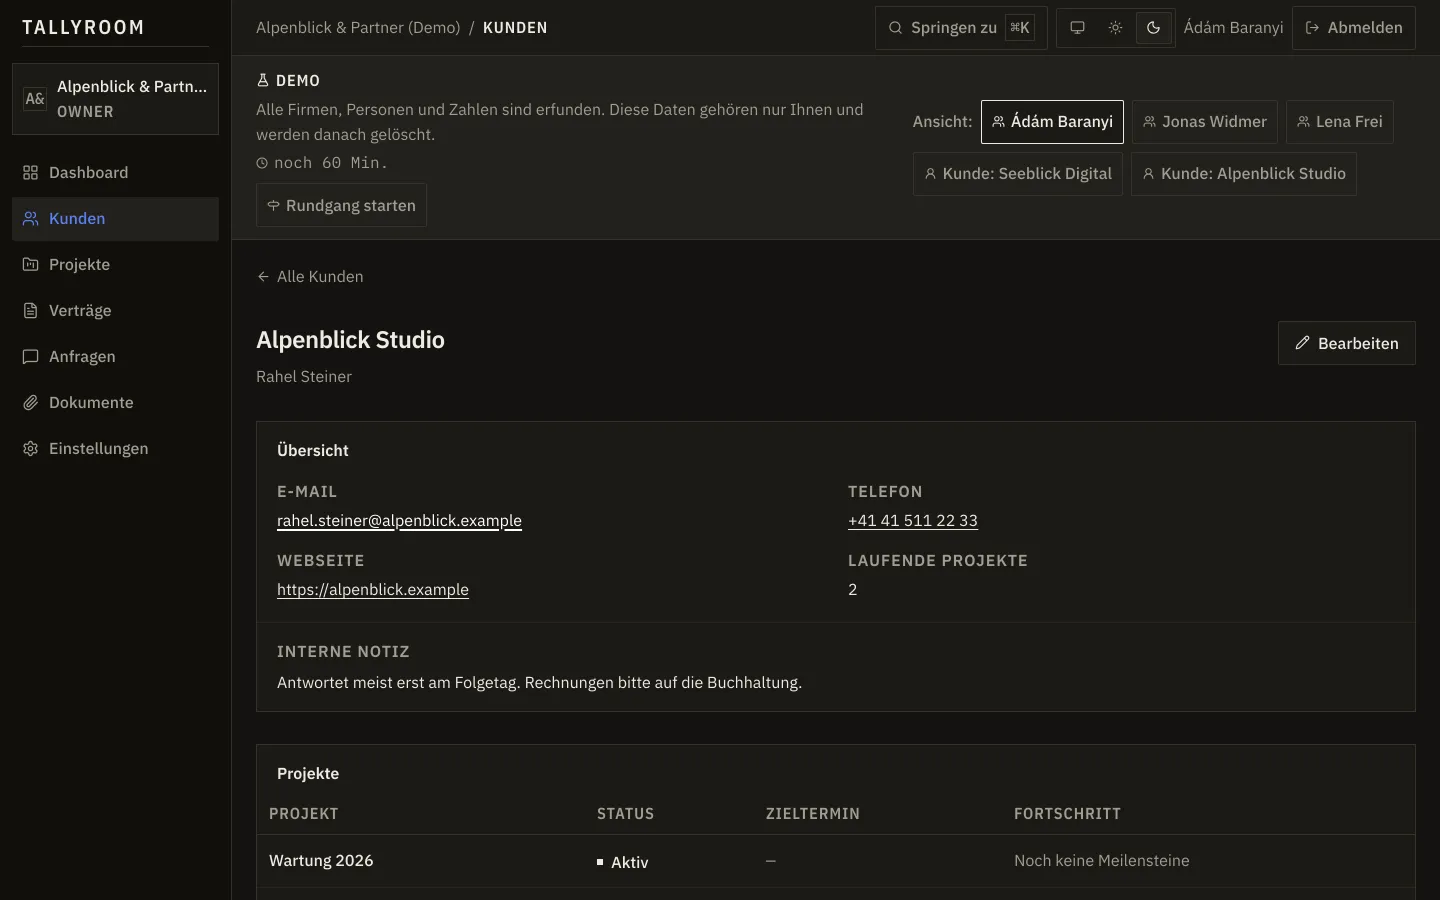
Task: Log out with the Abmelden button
Action: point(1354,28)
